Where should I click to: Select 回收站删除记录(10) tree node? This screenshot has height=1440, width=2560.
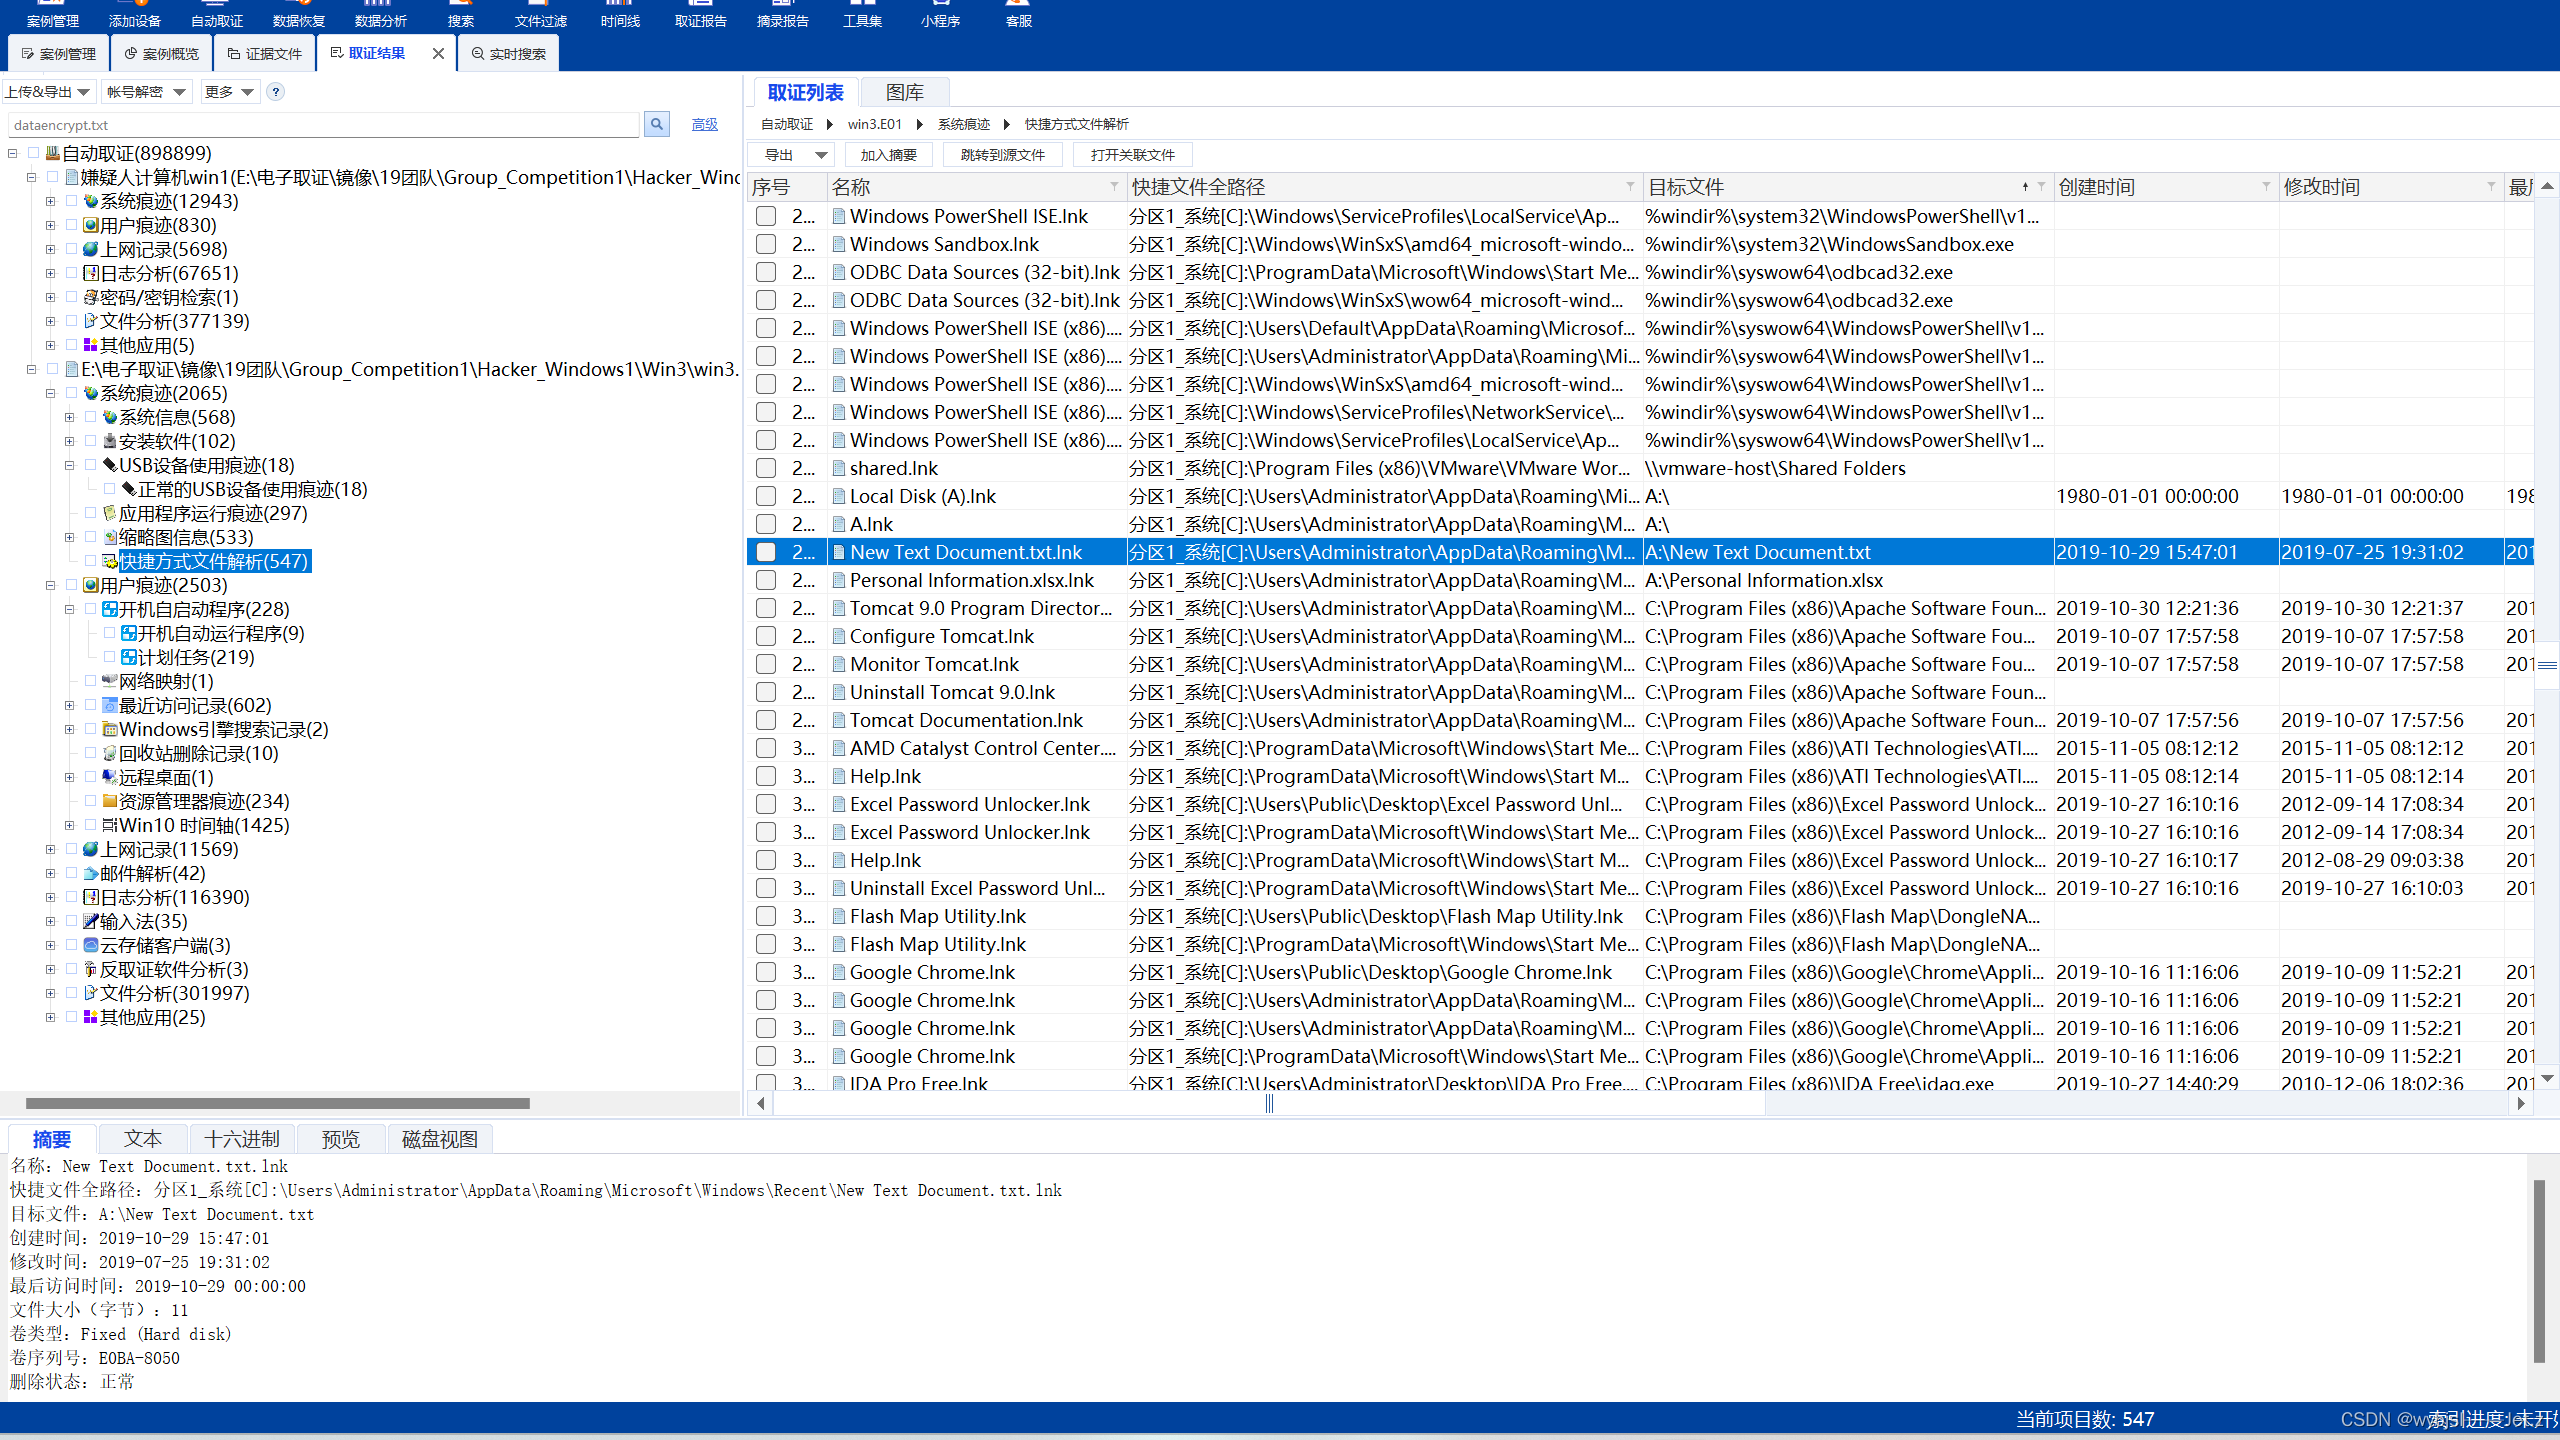[198, 753]
